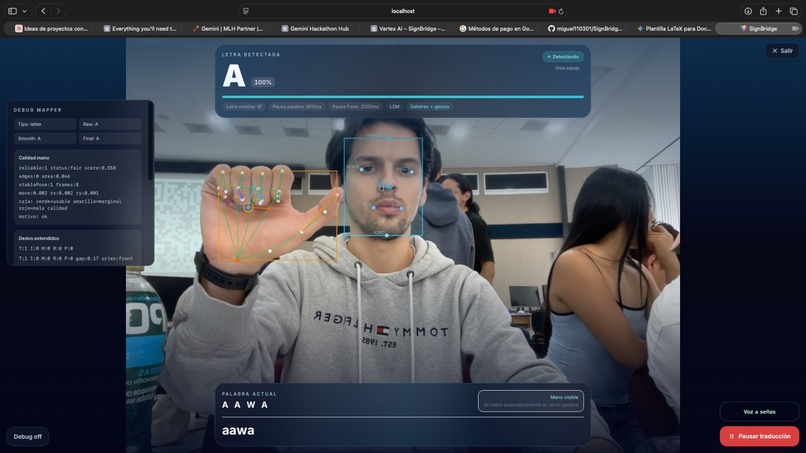Click the Detectando status badge
Viewport: 806px width, 453px height.
pyautogui.click(x=563, y=57)
